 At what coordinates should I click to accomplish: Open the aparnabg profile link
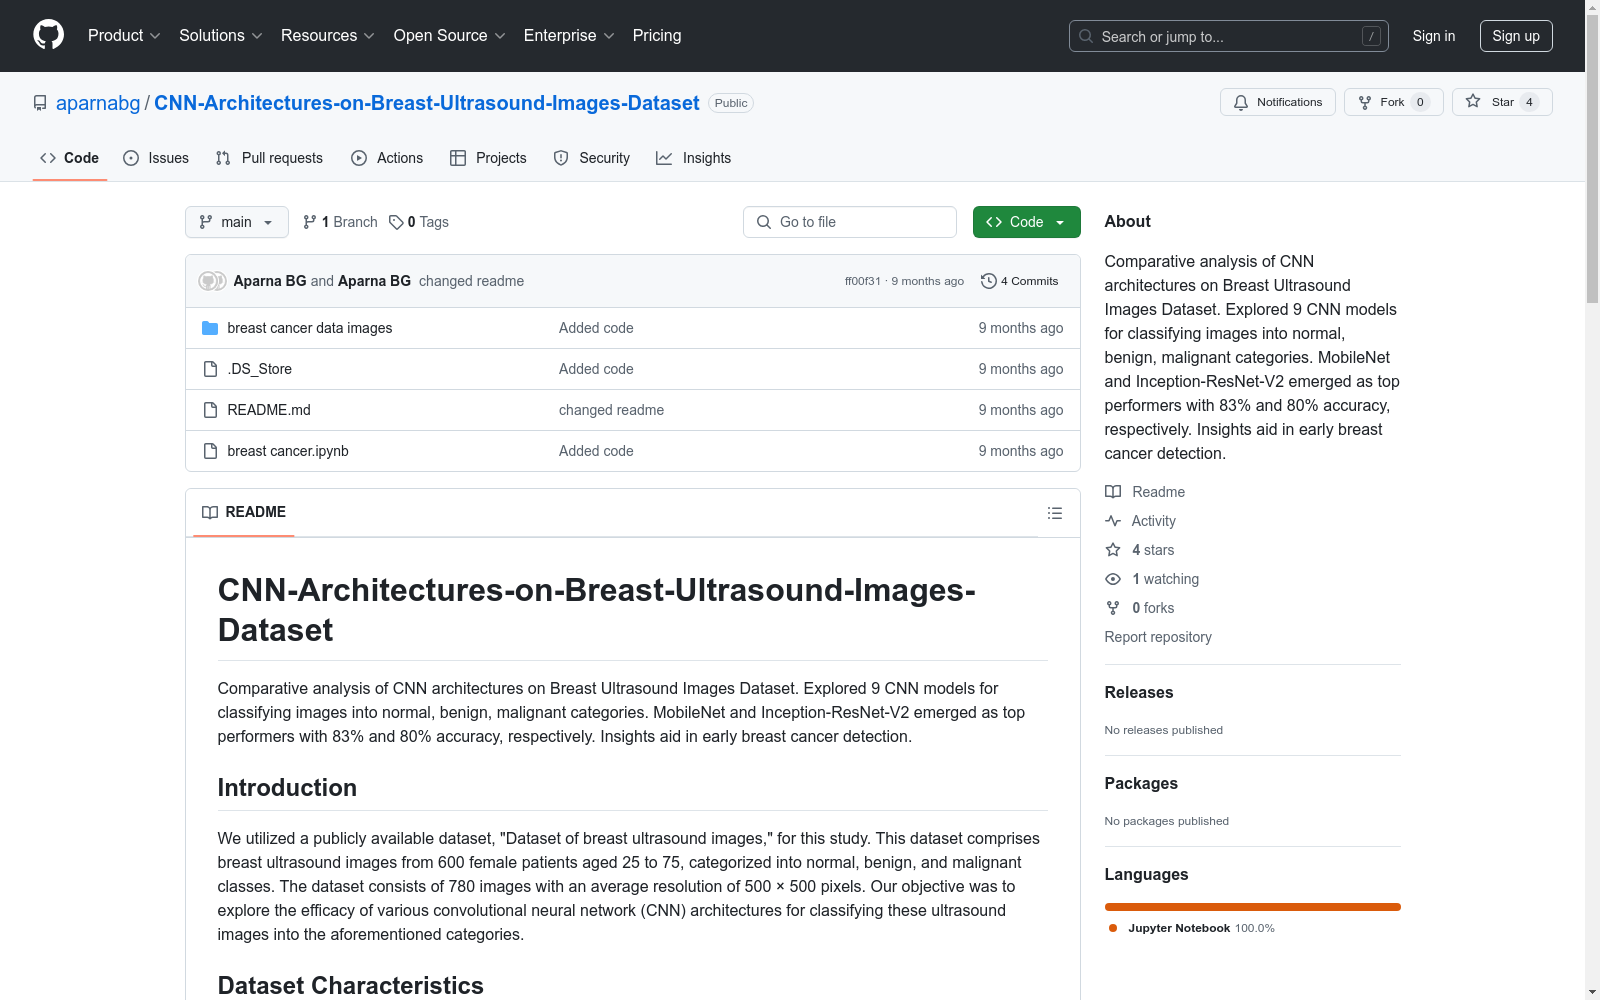(98, 102)
